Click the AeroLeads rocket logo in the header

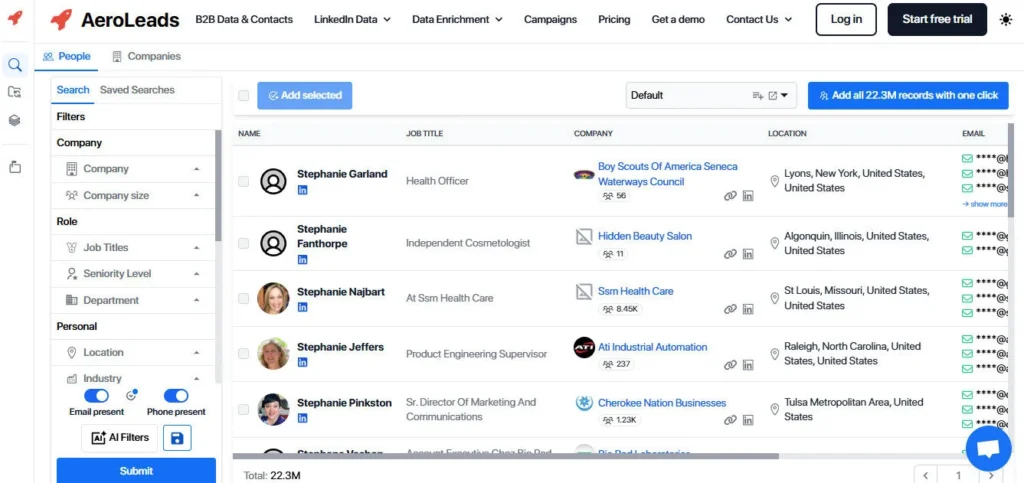point(61,20)
